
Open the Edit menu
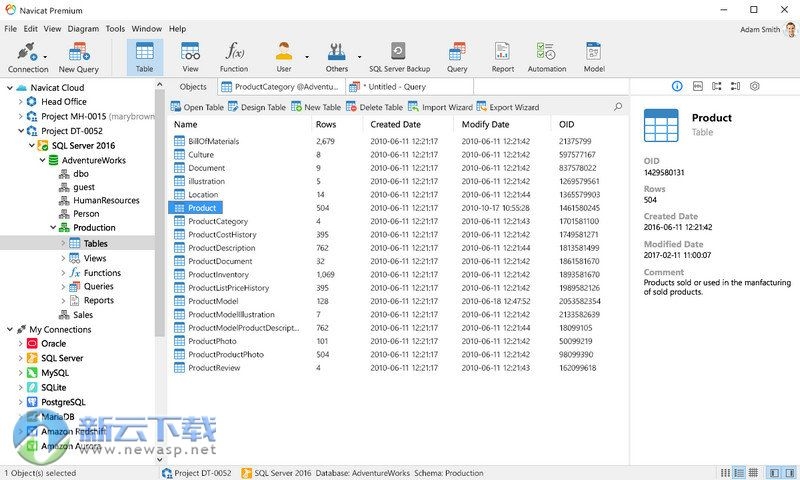(31, 29)
